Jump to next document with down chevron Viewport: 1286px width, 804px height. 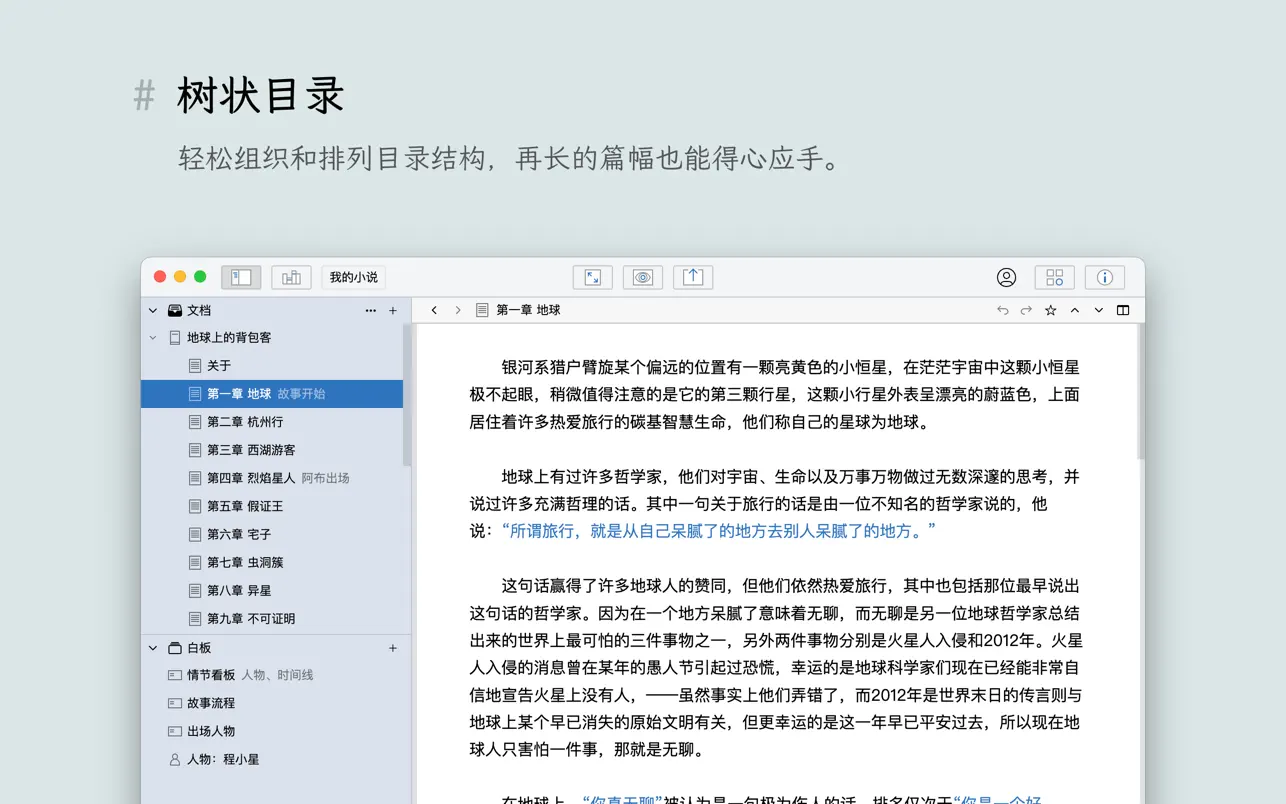pos(1099,310)
